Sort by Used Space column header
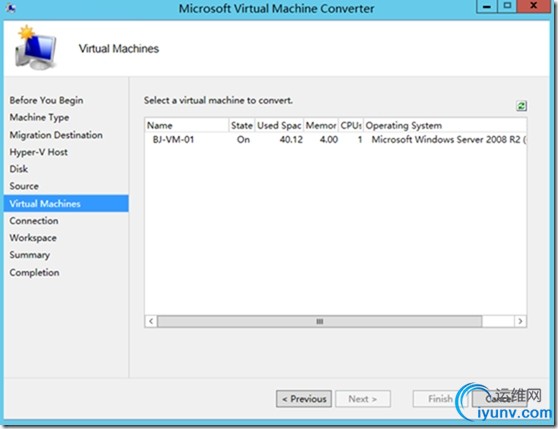Screen dimensions: 558x429 point(279,125)
